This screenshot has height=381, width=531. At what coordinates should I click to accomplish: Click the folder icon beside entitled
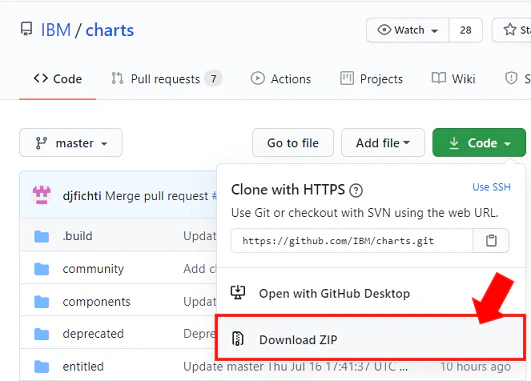[42, 367]
